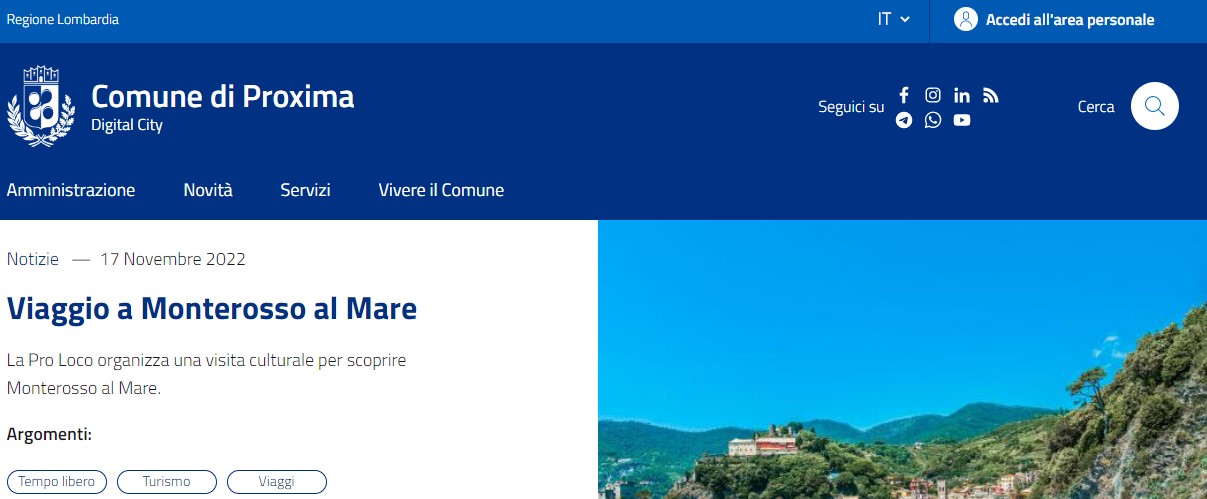
Task: Open the Amministrazione menu
Action: point(71,190)
